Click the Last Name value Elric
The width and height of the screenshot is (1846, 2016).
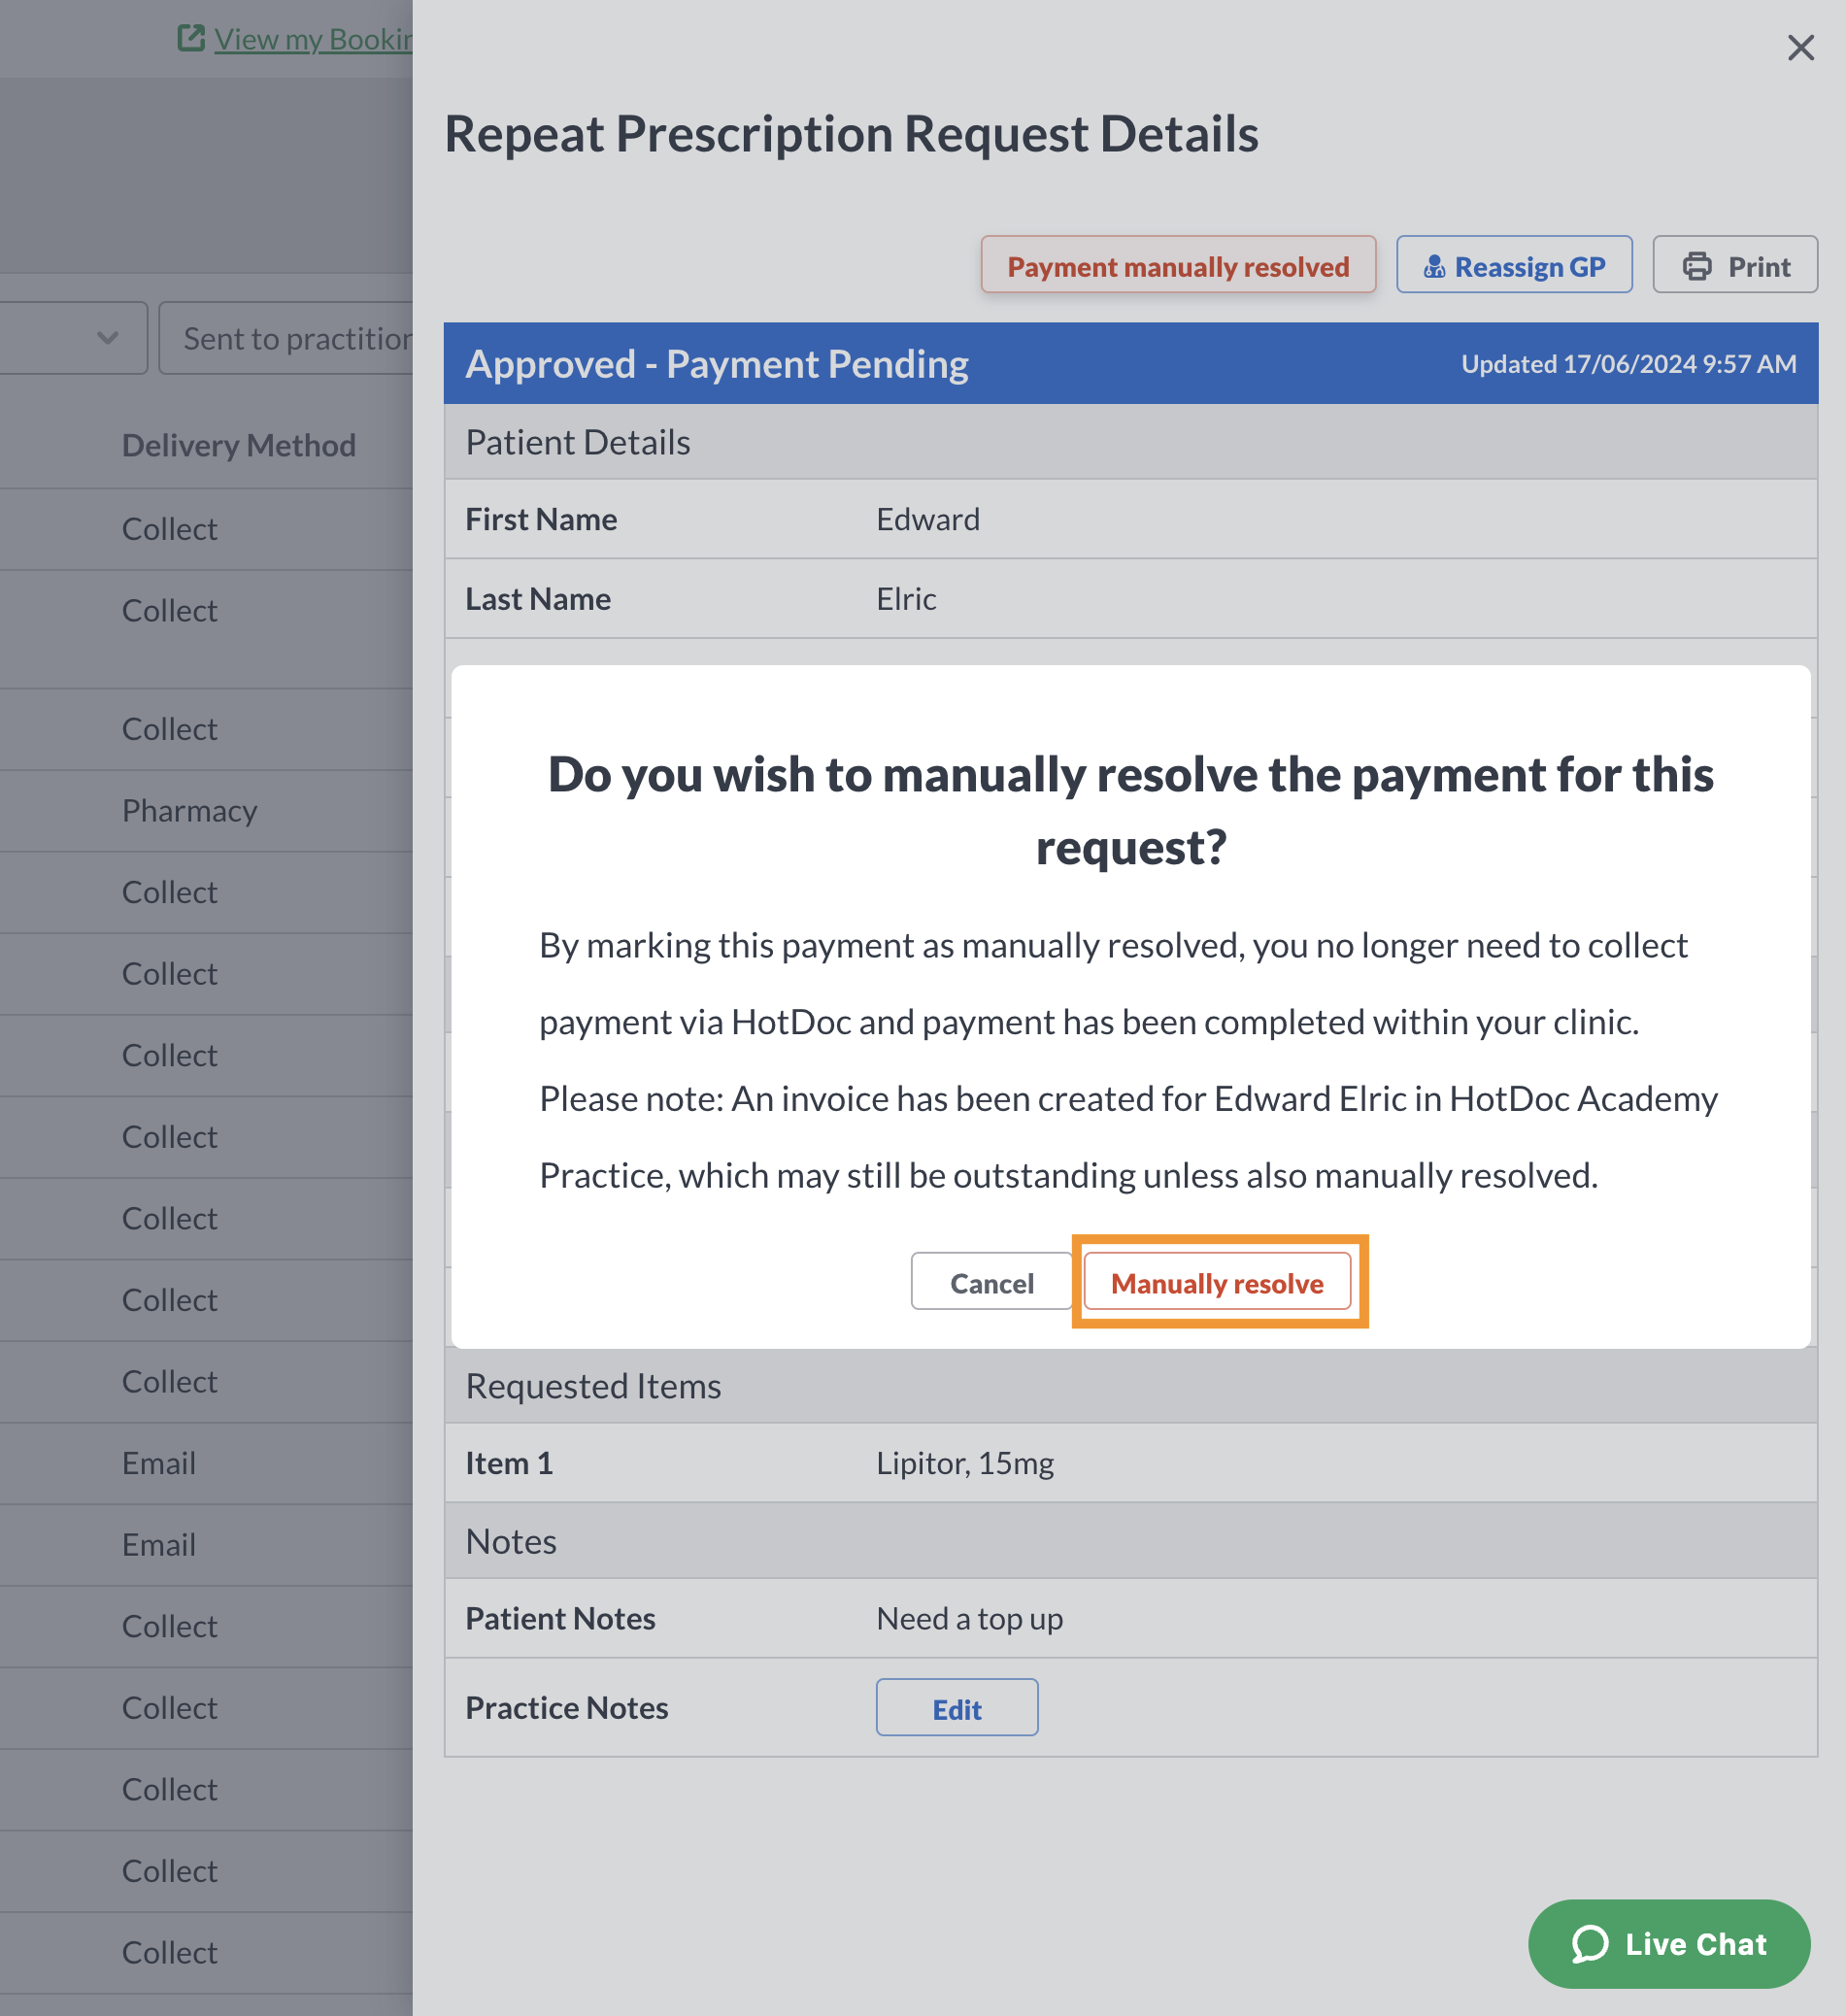906,599
